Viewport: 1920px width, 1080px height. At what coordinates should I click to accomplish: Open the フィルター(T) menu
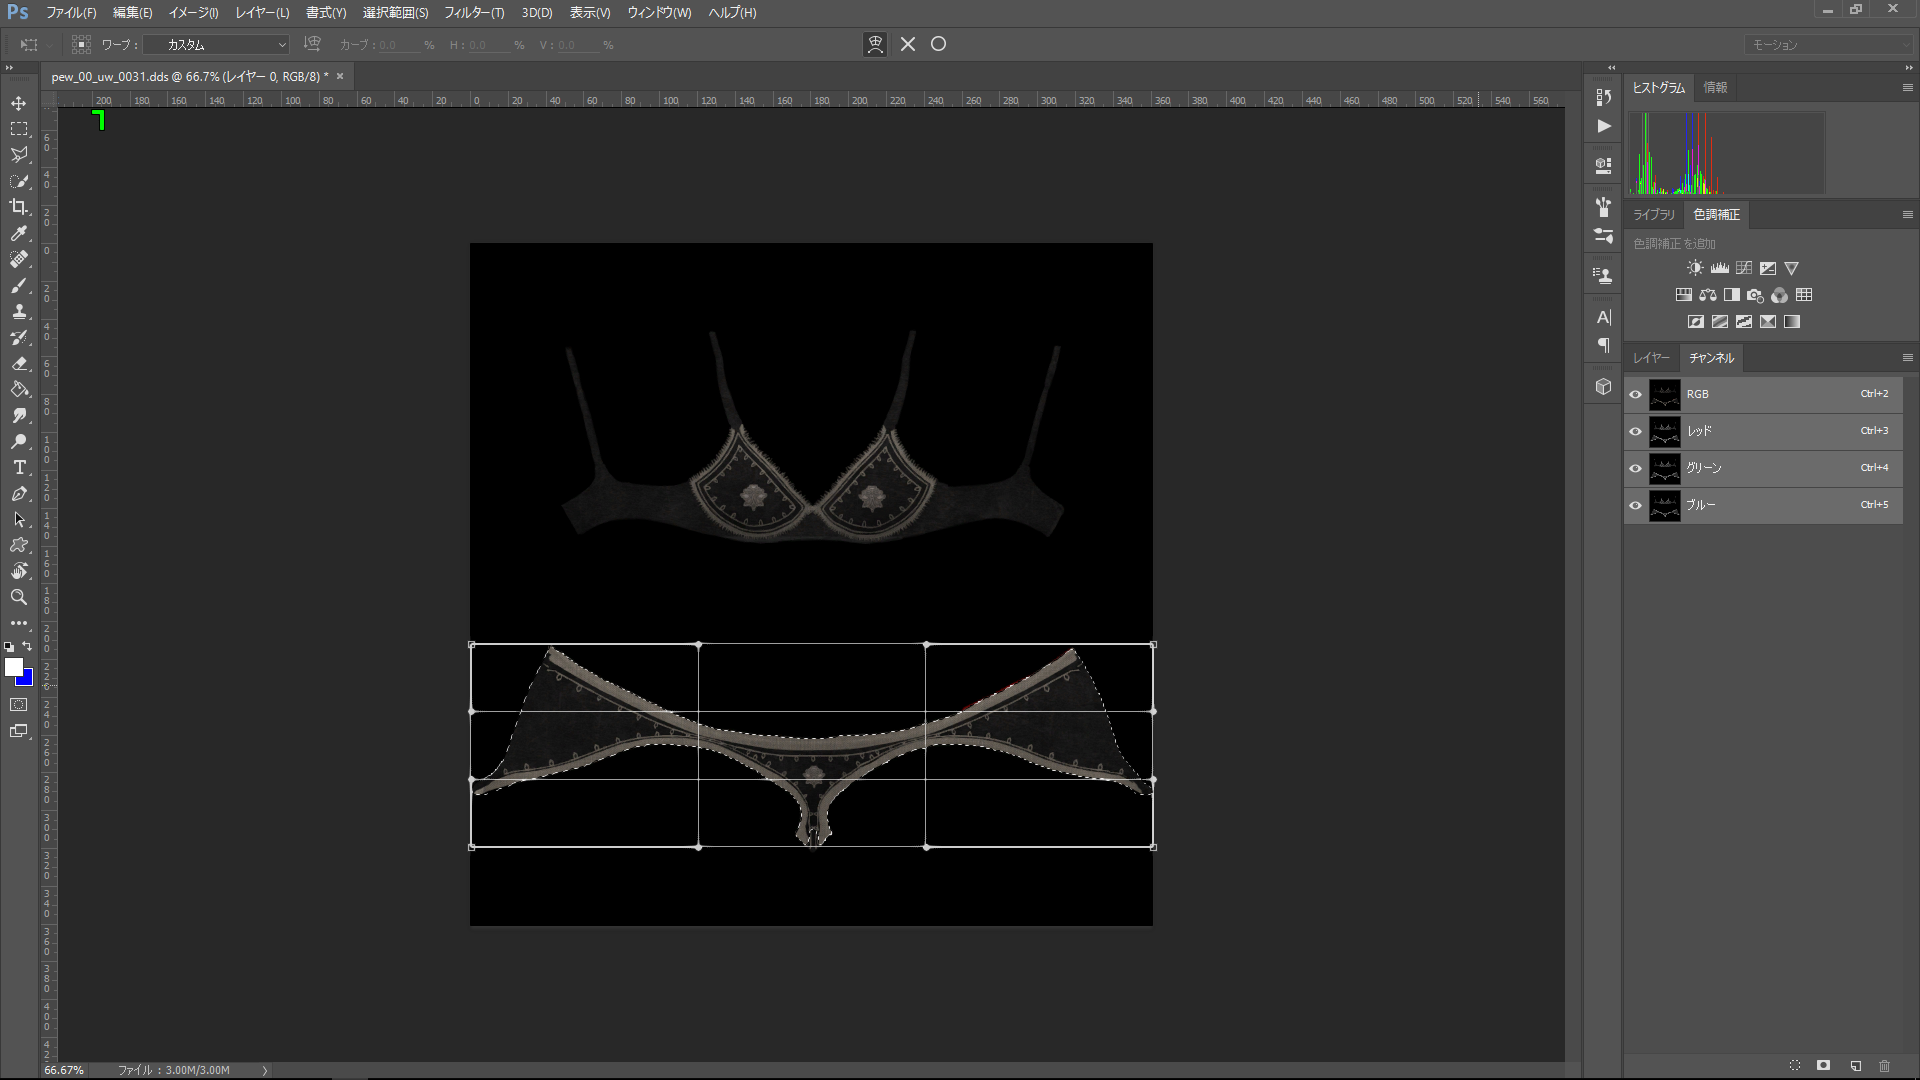coord(474,13)
